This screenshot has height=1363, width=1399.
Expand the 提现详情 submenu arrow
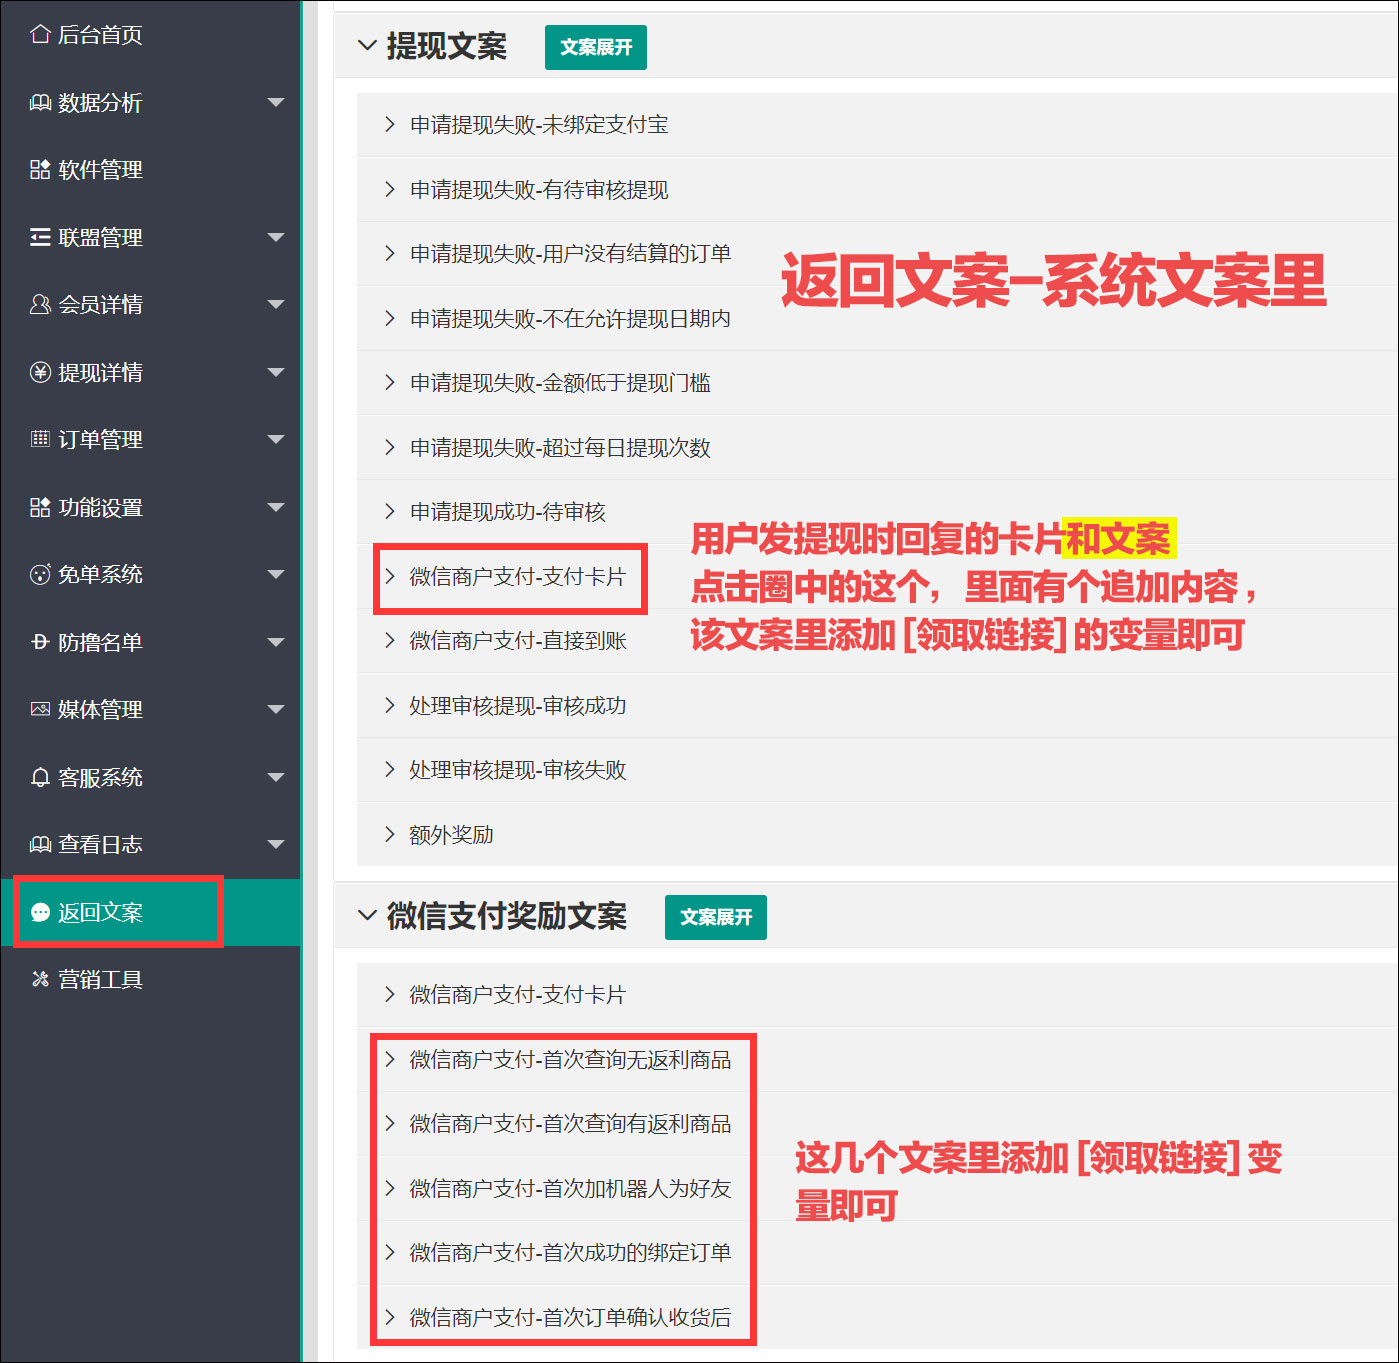click(x=276, y=373)
